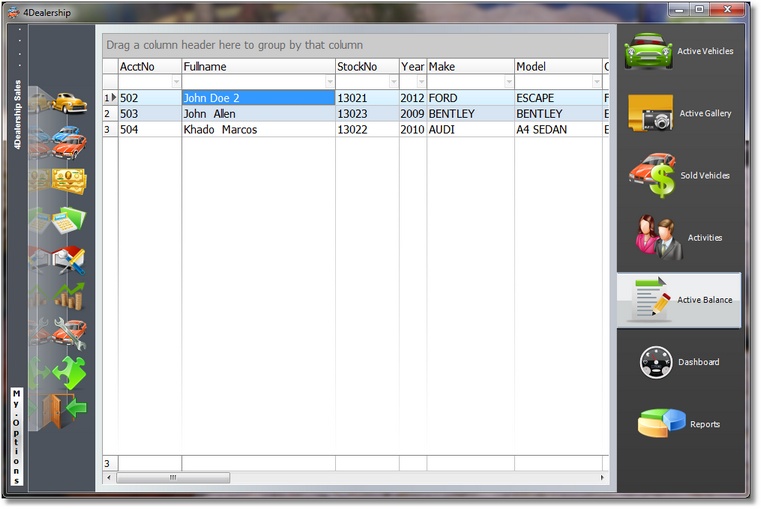Click the horizontal scrollbar right arrow
Screen dimensions: 761x509
[603, 478]
